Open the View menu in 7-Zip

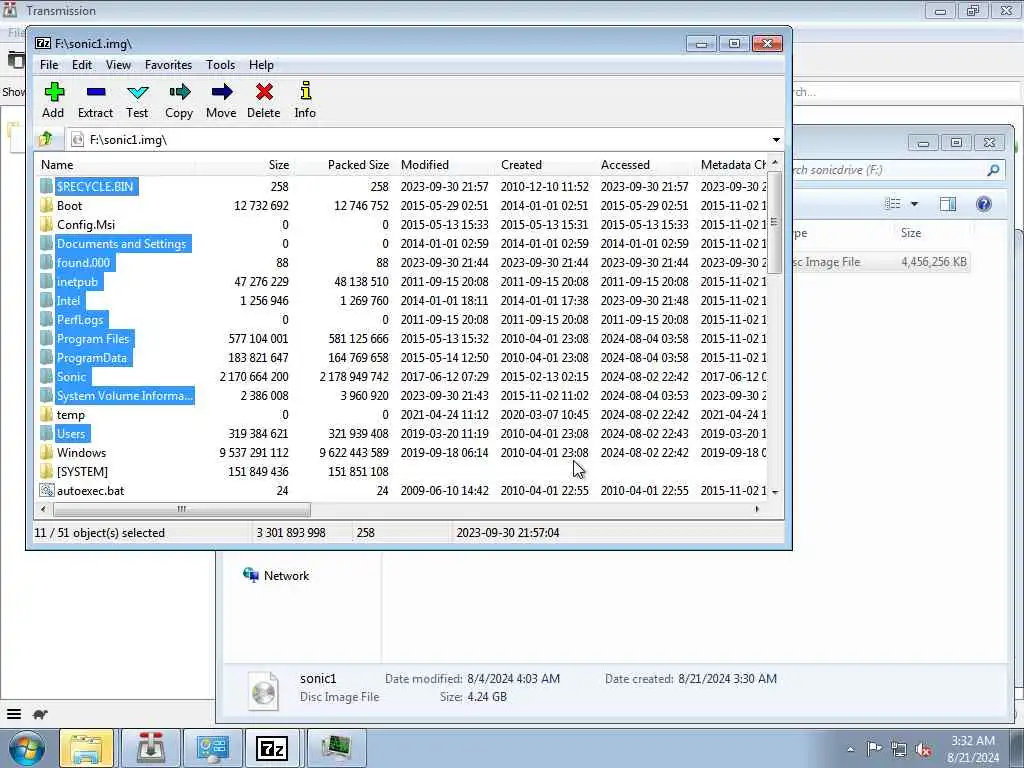[x=118, y=65]
